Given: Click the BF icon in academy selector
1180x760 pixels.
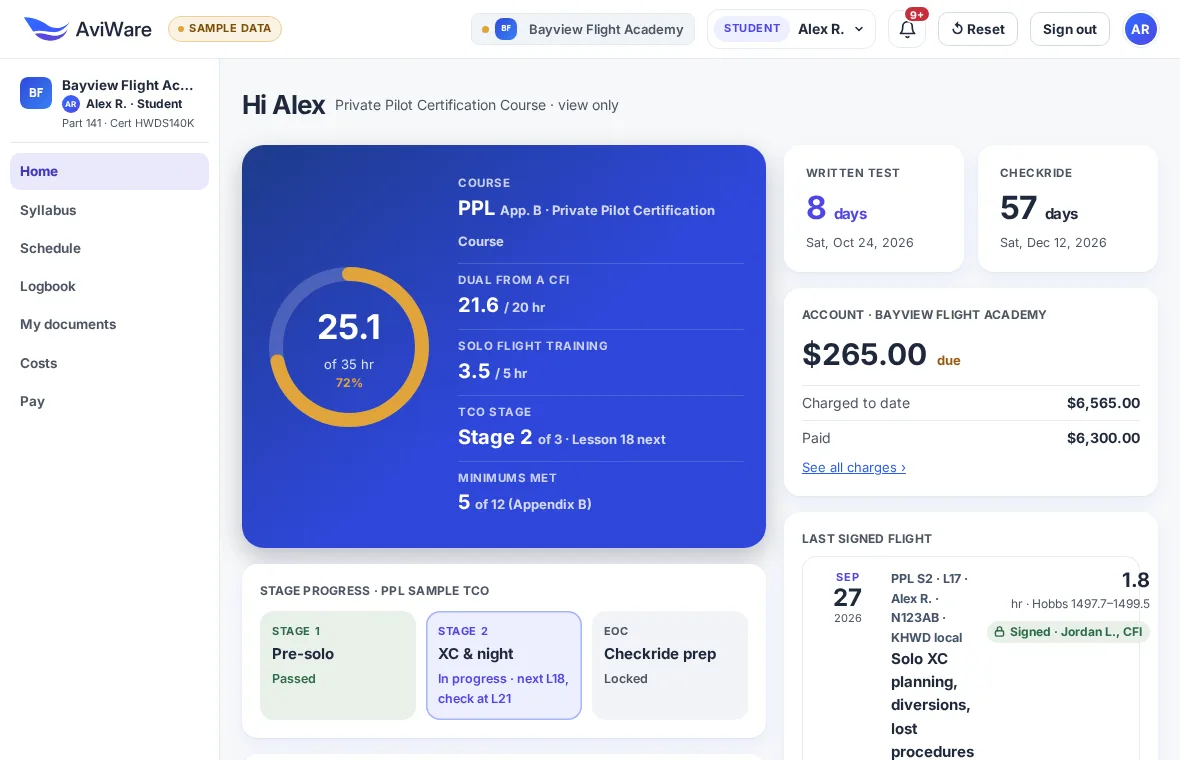Looking at the screenshot, I should point(506,29).
